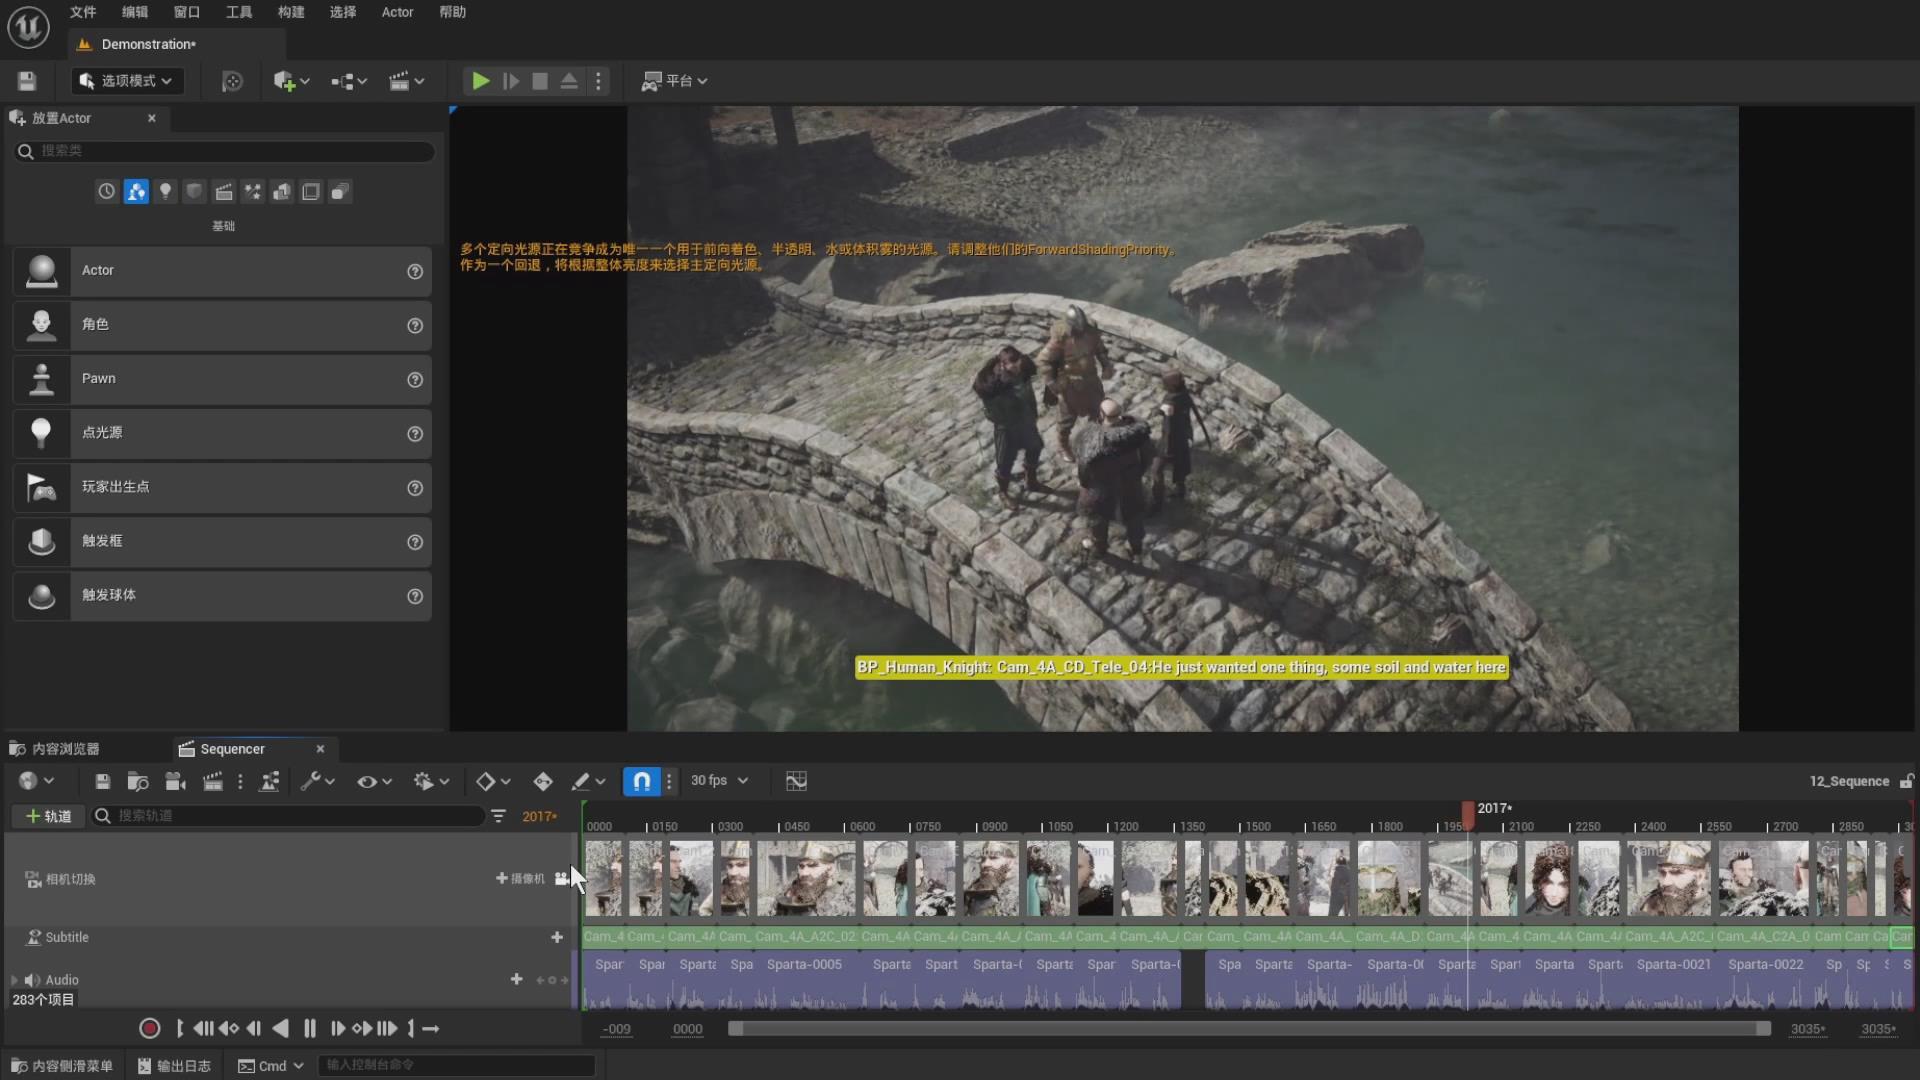Open the 文件 menu
This screenshot has height=1080, width=1920.
point(83,12)
